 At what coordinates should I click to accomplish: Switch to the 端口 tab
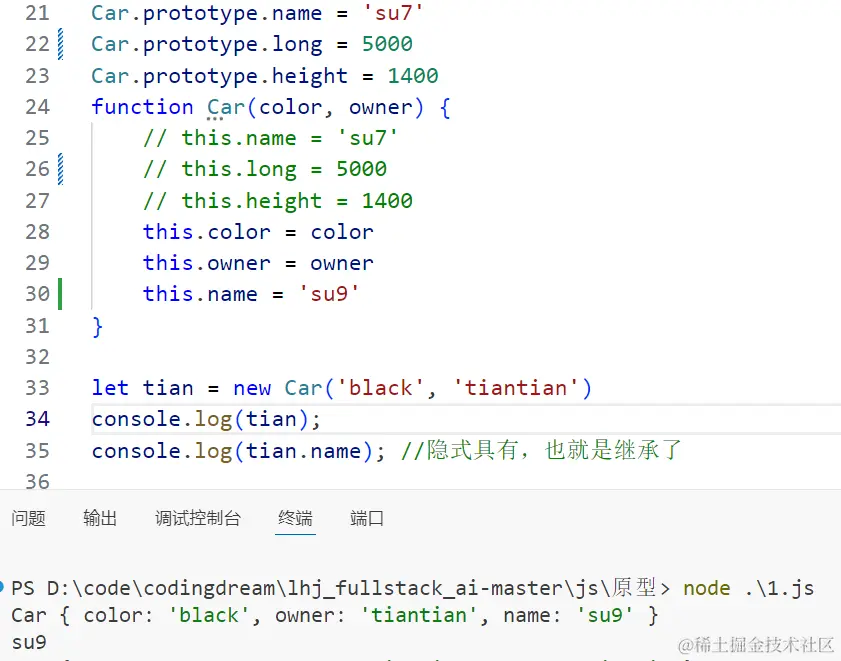click(367, 518)
